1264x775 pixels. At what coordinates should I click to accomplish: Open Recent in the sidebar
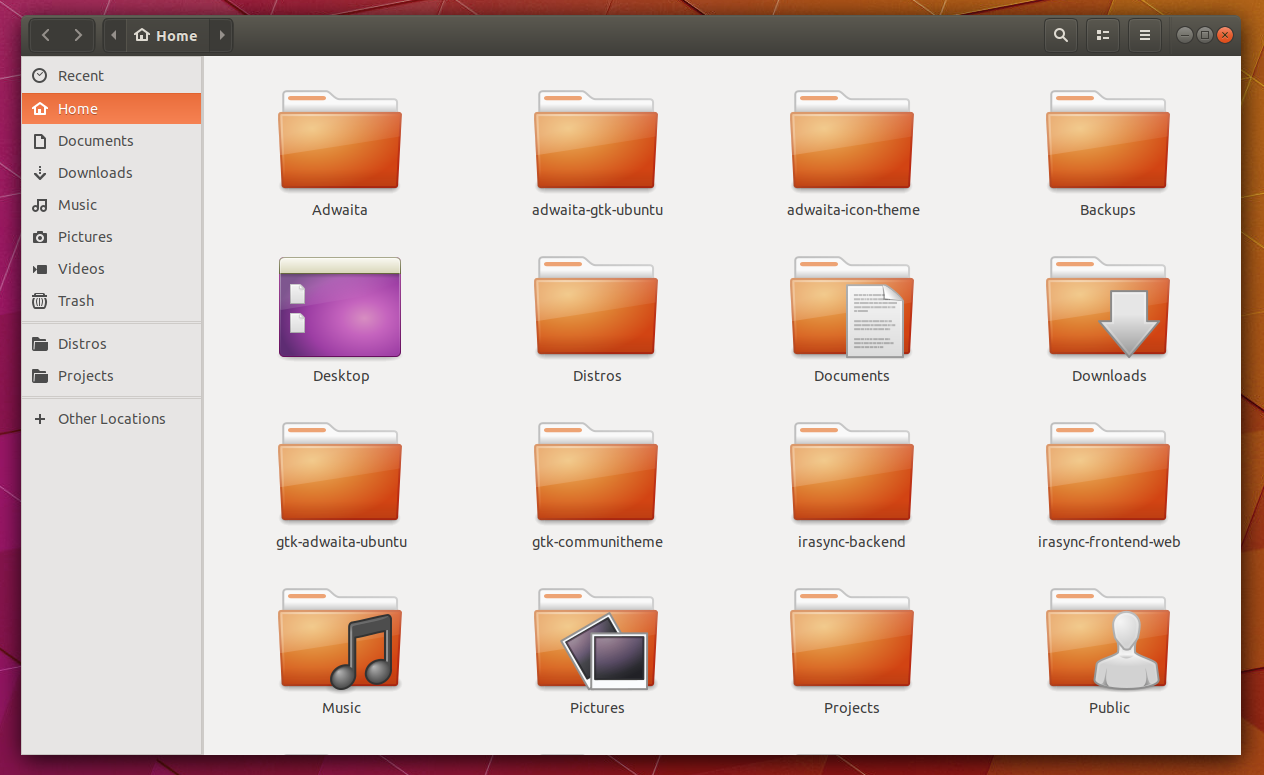(x=111, y=76)
